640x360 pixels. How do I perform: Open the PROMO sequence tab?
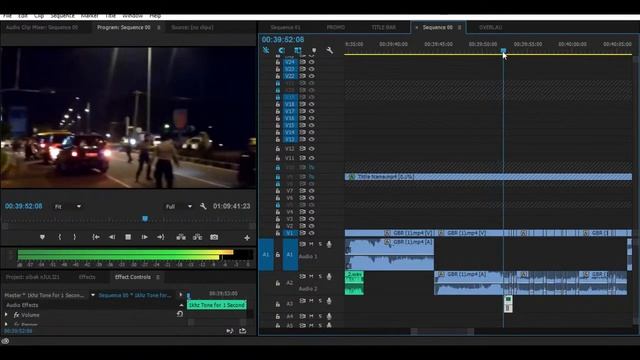tap(336, 27)
